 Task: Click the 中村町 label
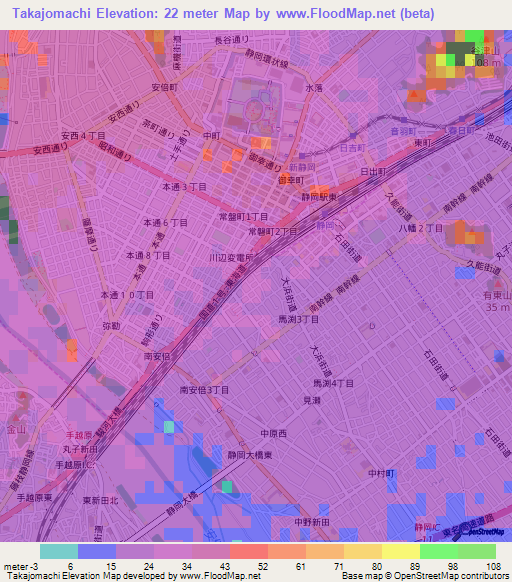coord(381,473)
